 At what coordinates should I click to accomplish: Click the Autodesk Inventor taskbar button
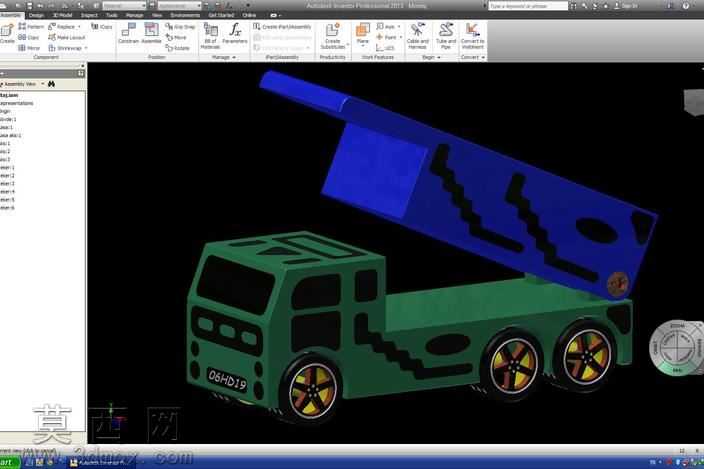pos(99,463)
